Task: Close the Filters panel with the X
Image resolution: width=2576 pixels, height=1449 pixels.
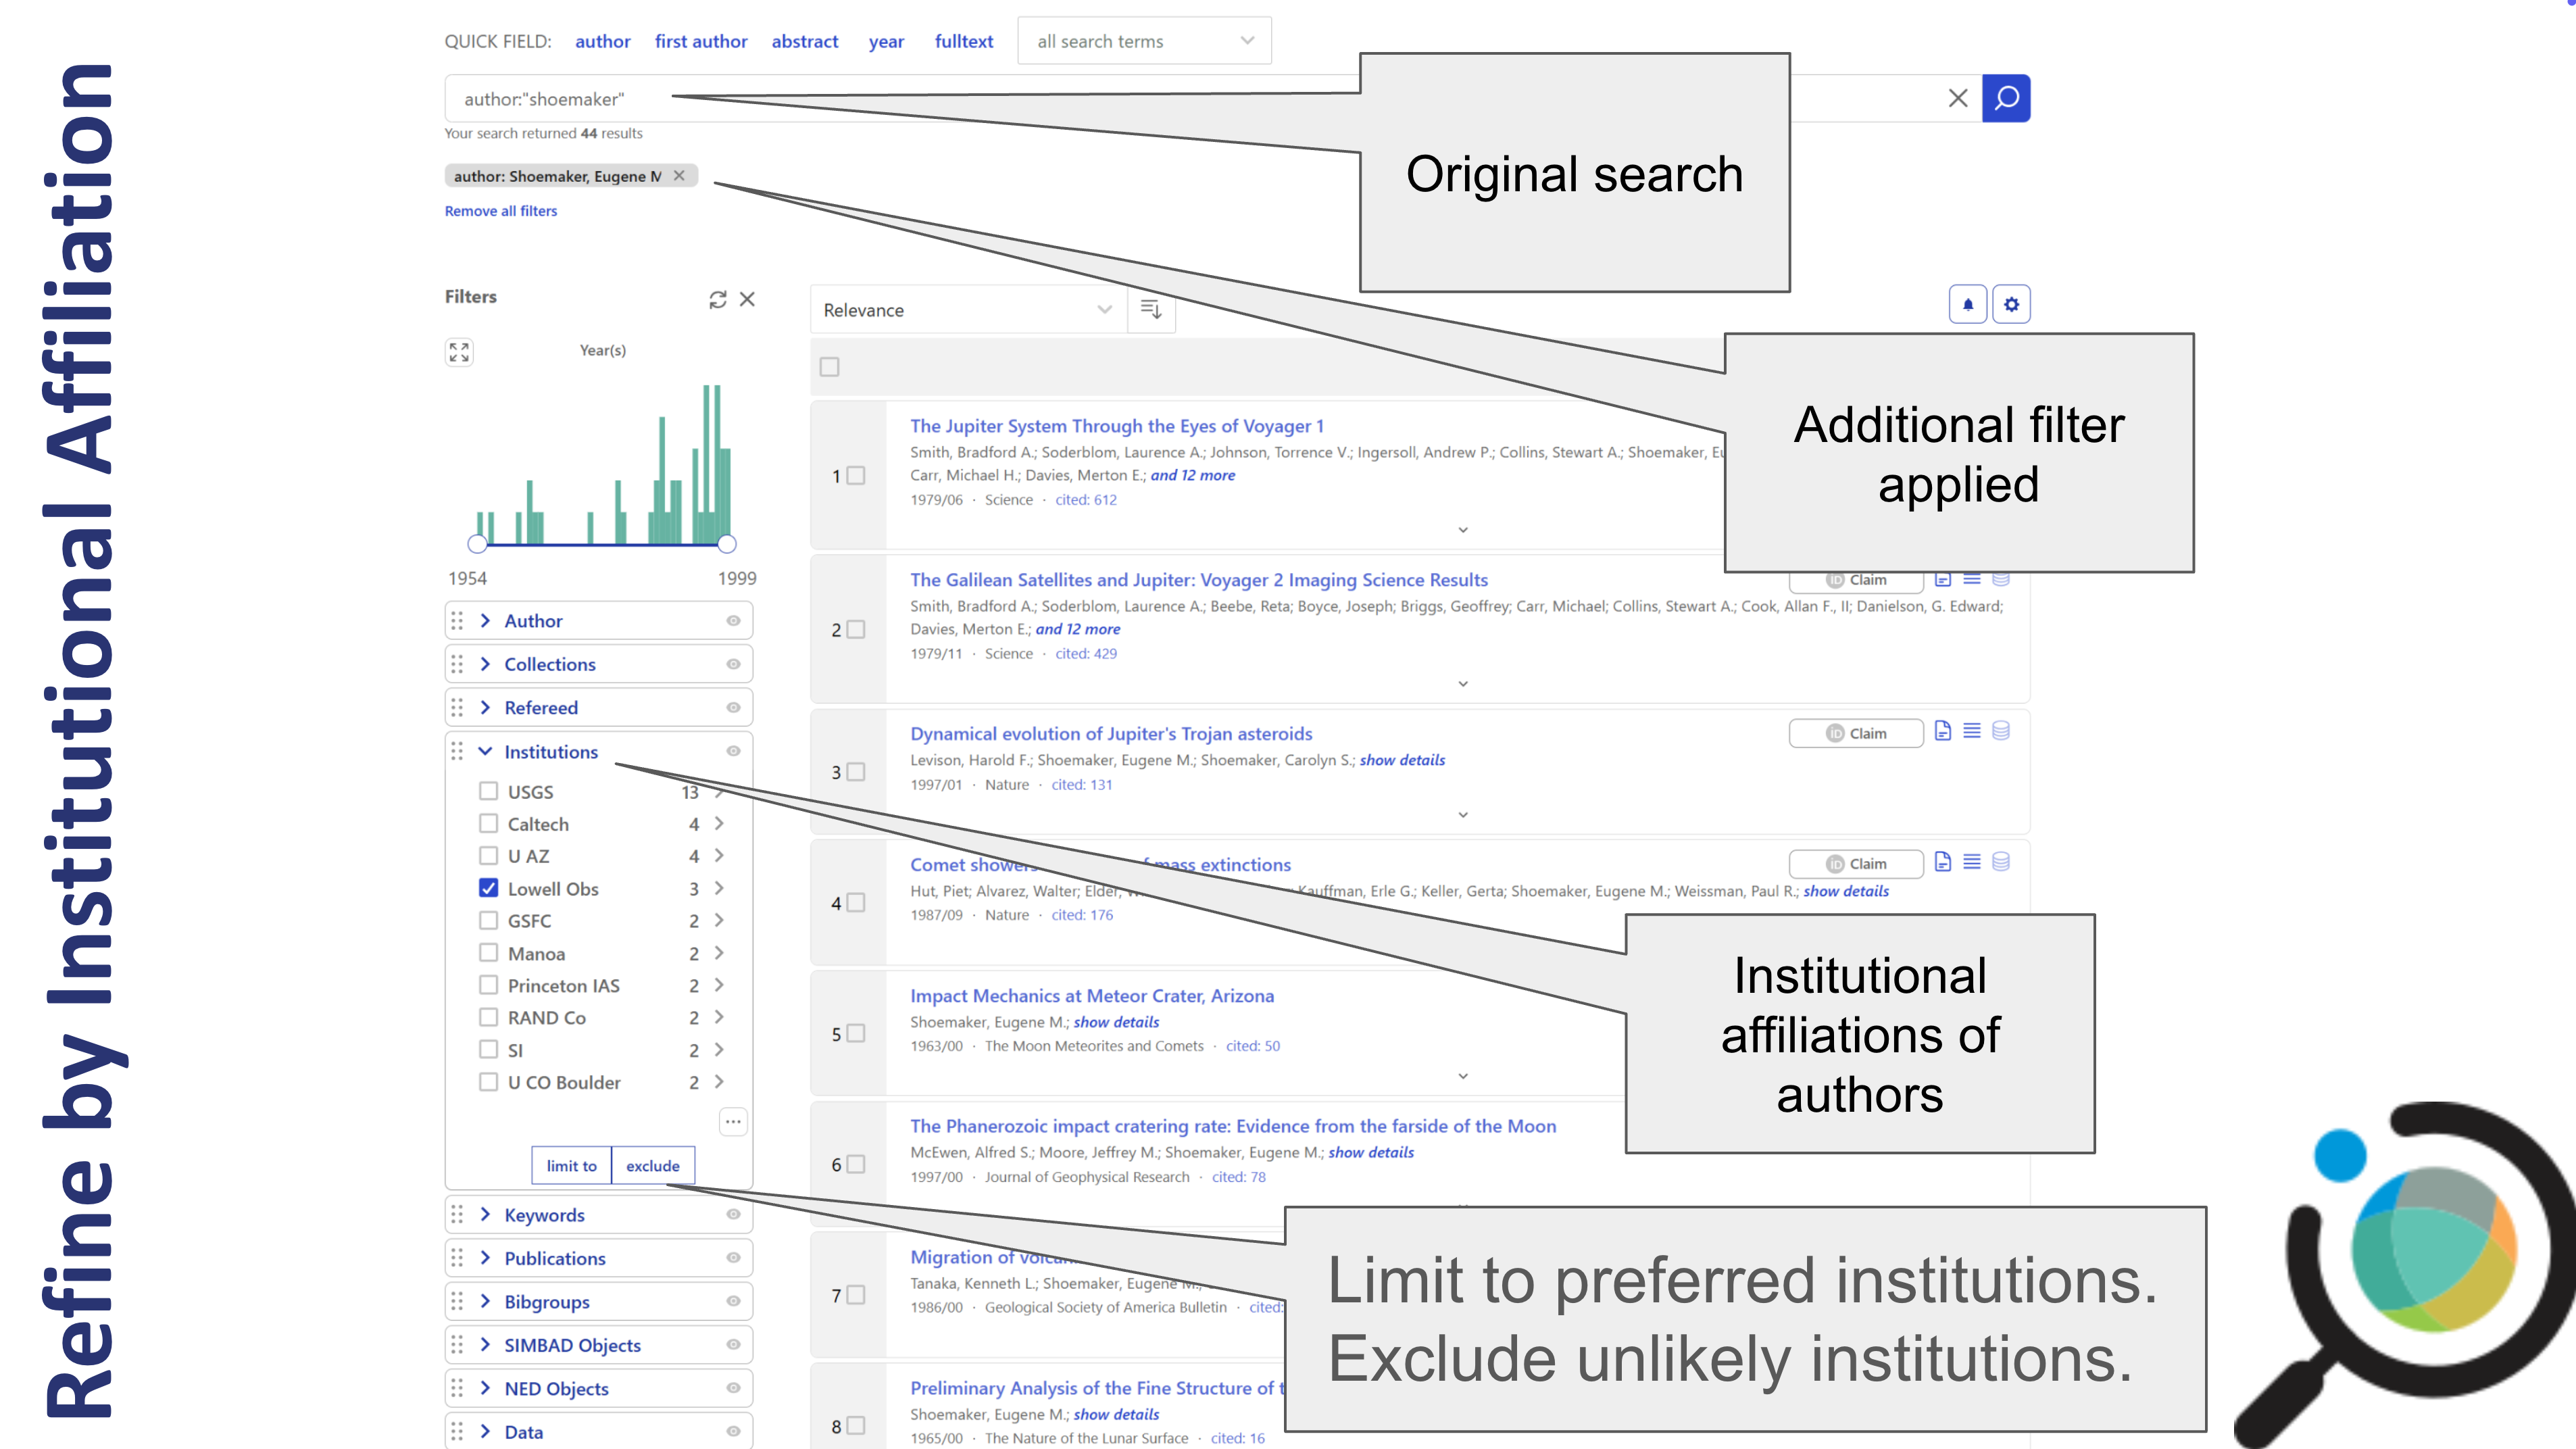Action: pos(747,299)
